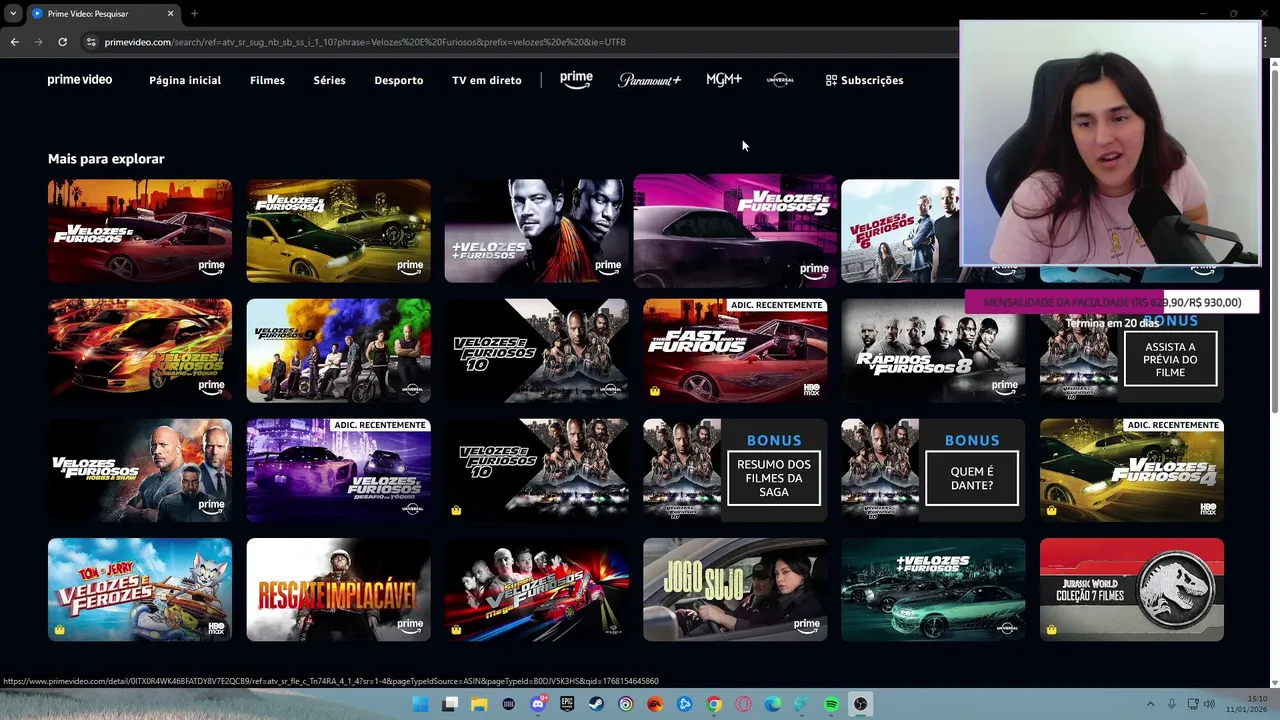
Task: Open the MGM+ channel
Action: pyautogui.click(x=724, y=80)
